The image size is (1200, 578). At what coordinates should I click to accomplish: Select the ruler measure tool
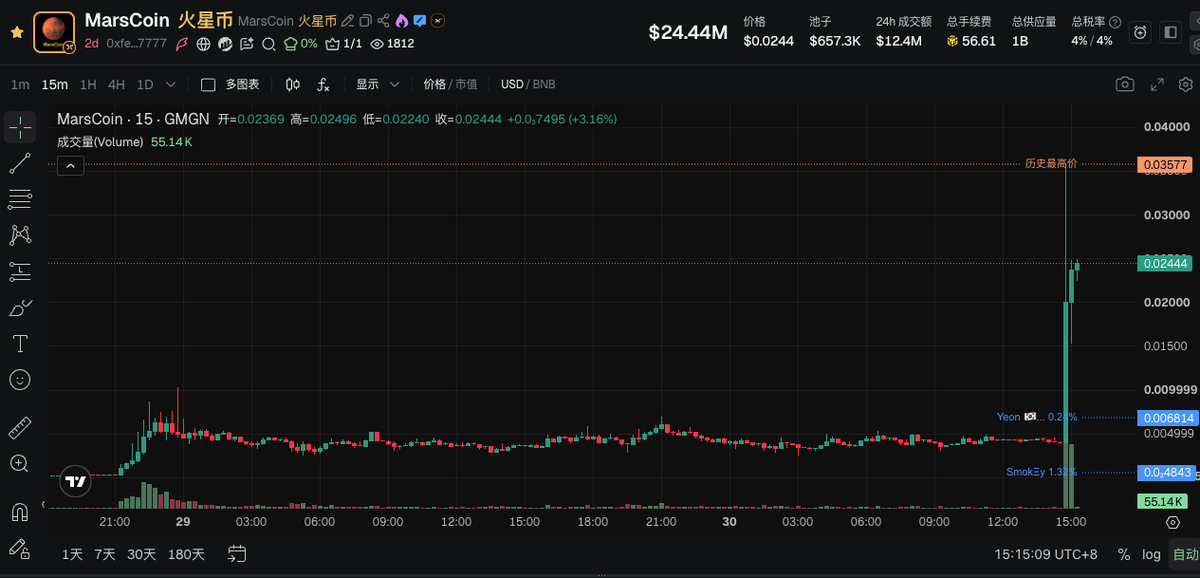pos(20,428)
